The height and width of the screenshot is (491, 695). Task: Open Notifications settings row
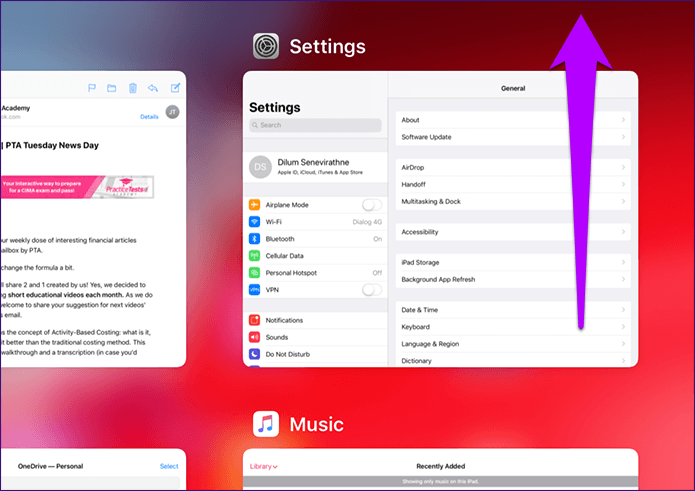pos(315,320)
